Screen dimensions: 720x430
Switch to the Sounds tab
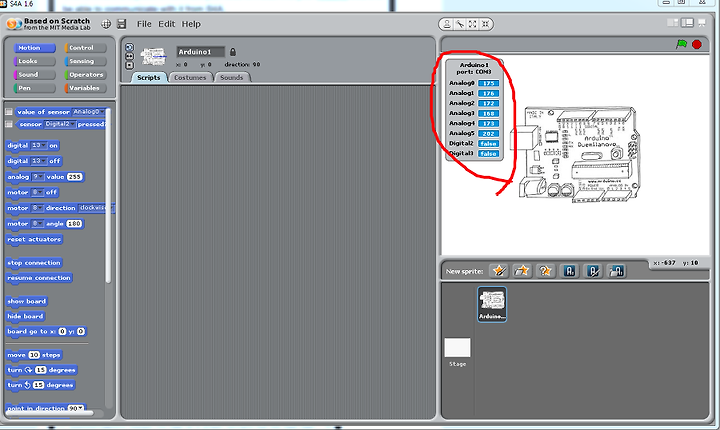click(x=231, y=78)
